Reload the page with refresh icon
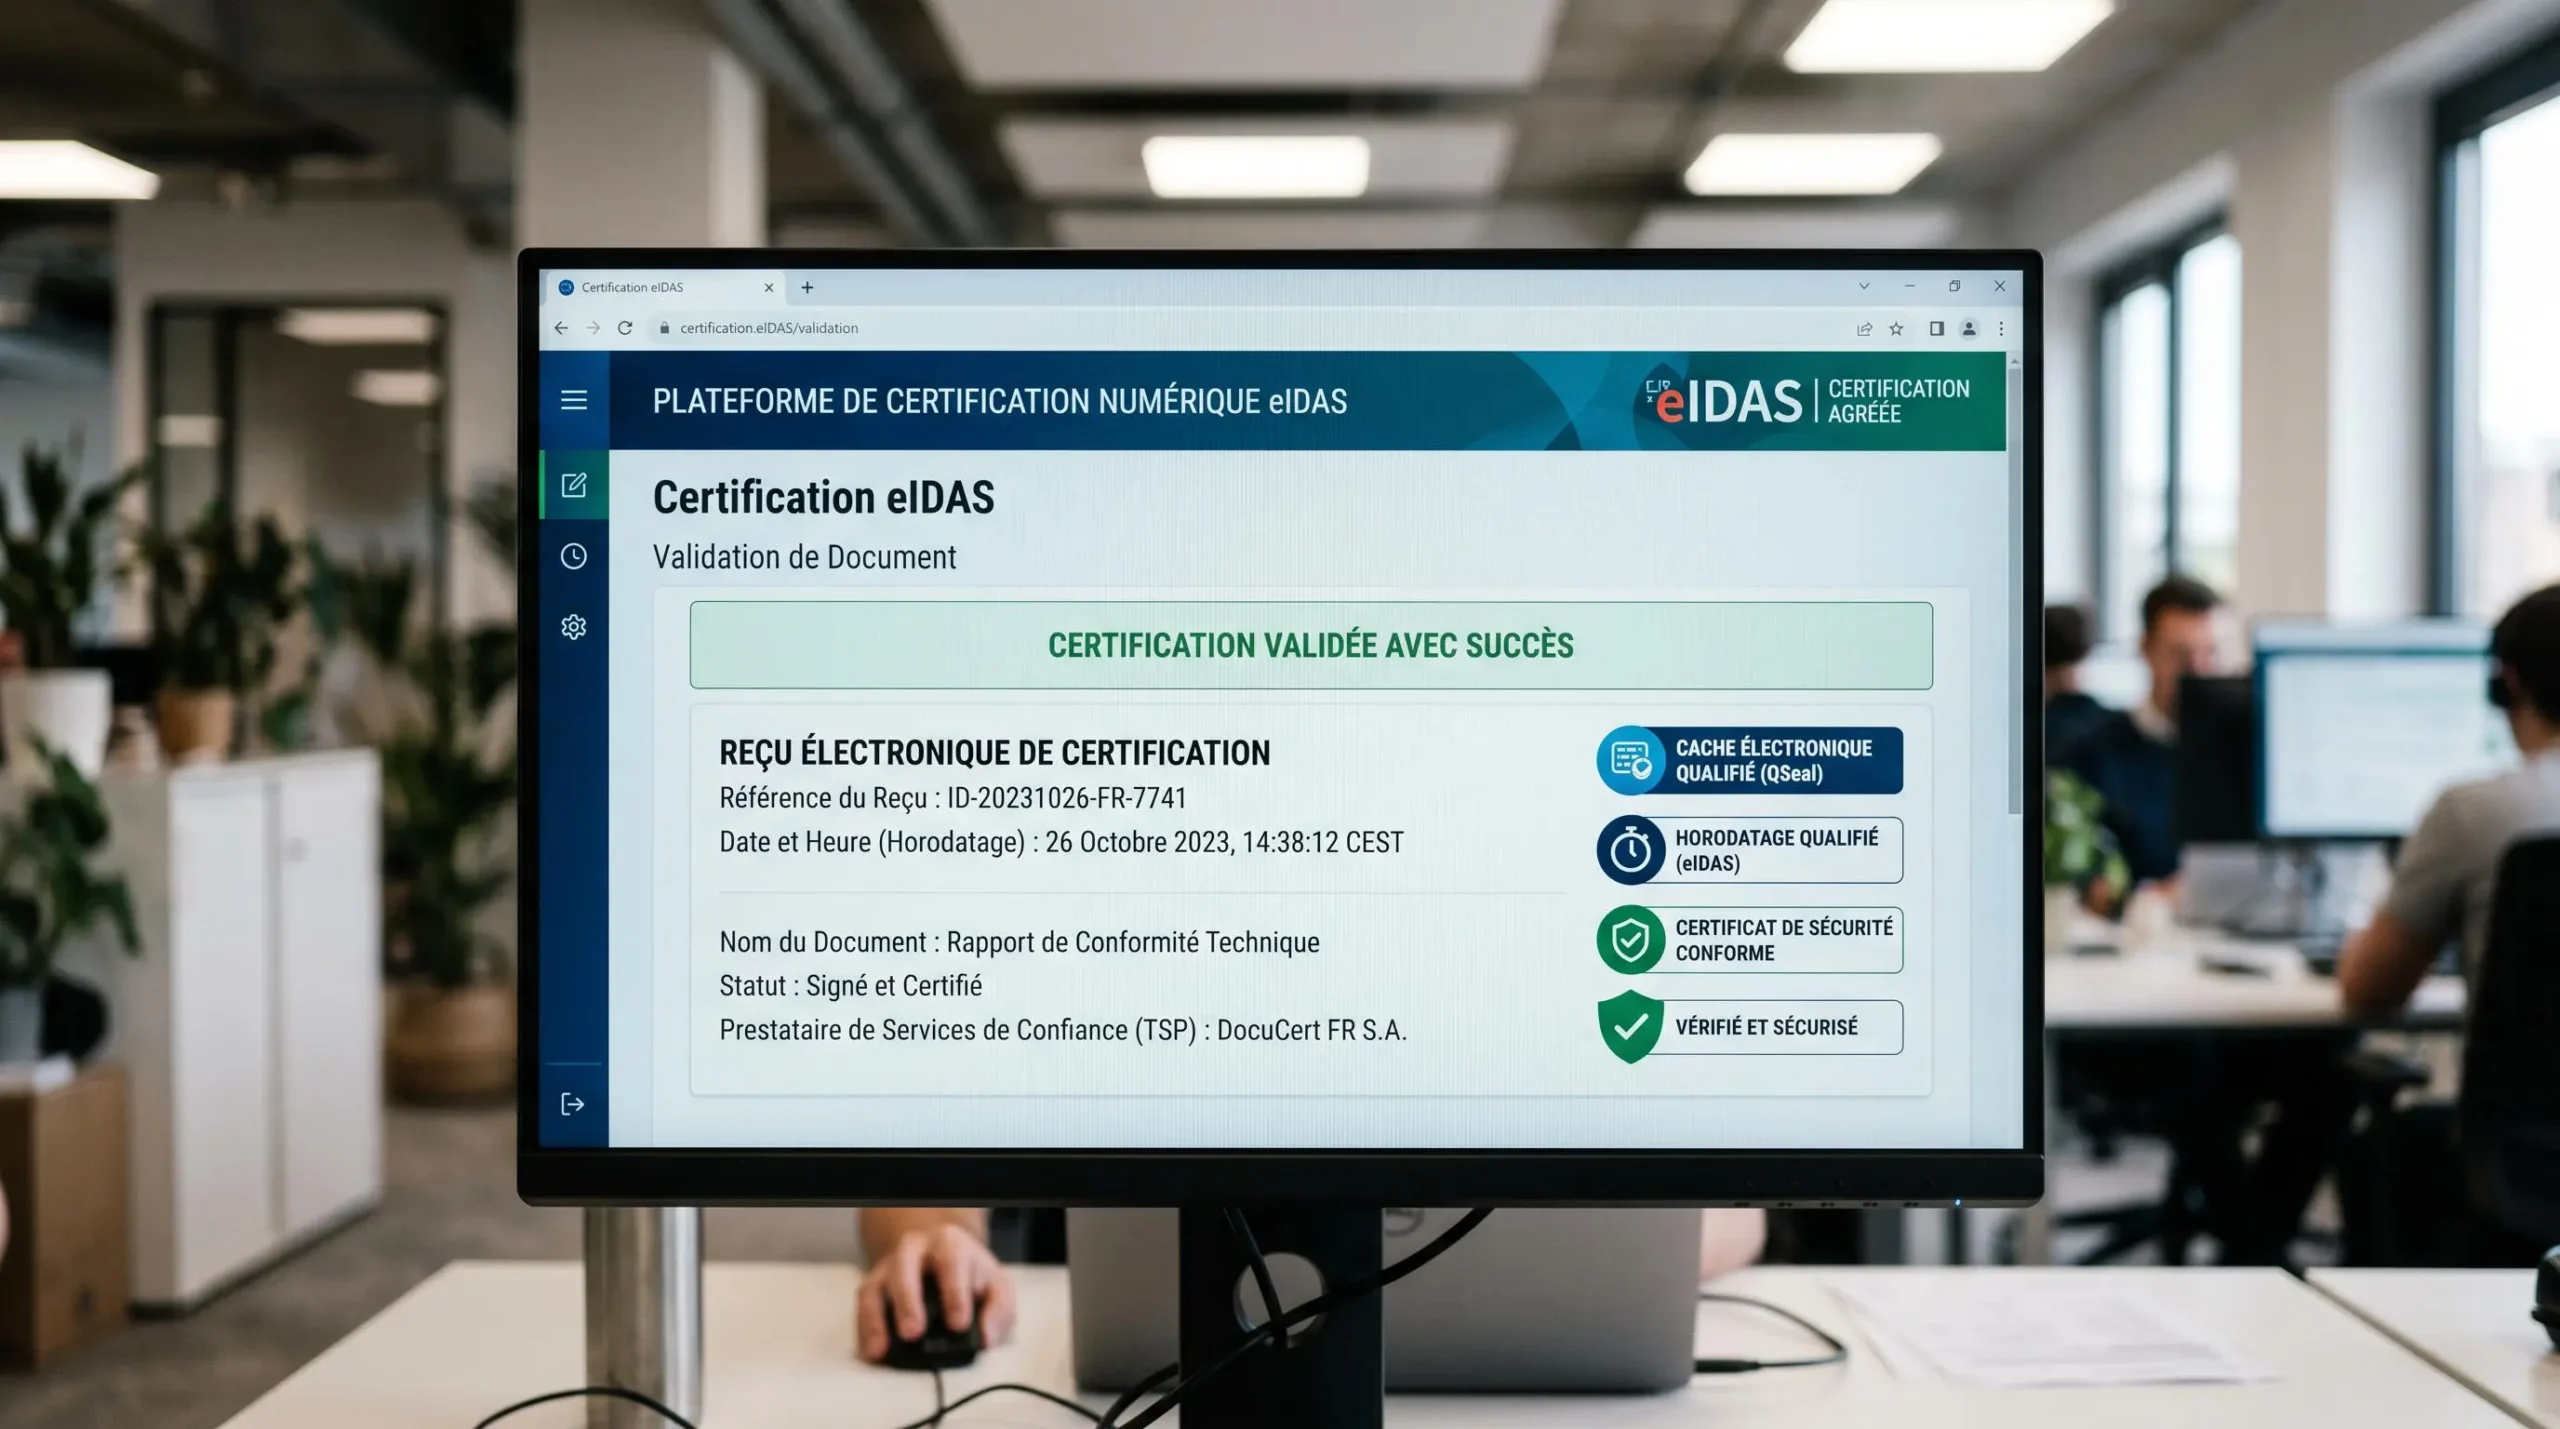The image size is (2560, 1429). [625, 328]
